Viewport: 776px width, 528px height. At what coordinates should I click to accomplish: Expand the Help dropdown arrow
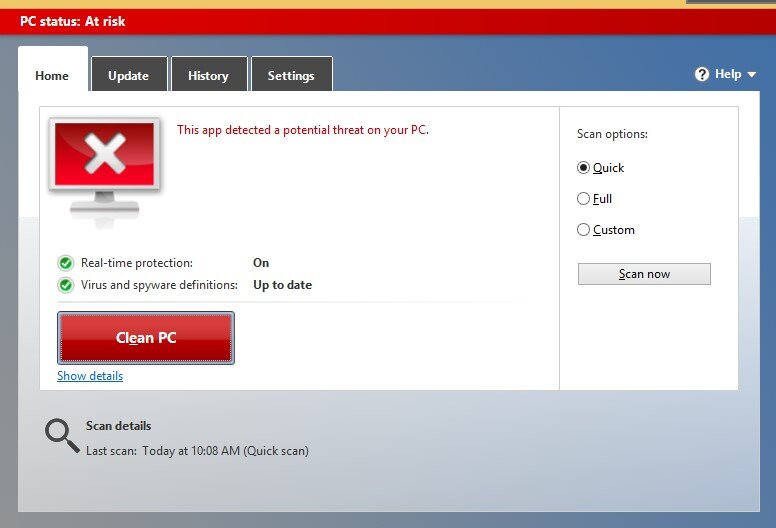(x=752, y=75)
